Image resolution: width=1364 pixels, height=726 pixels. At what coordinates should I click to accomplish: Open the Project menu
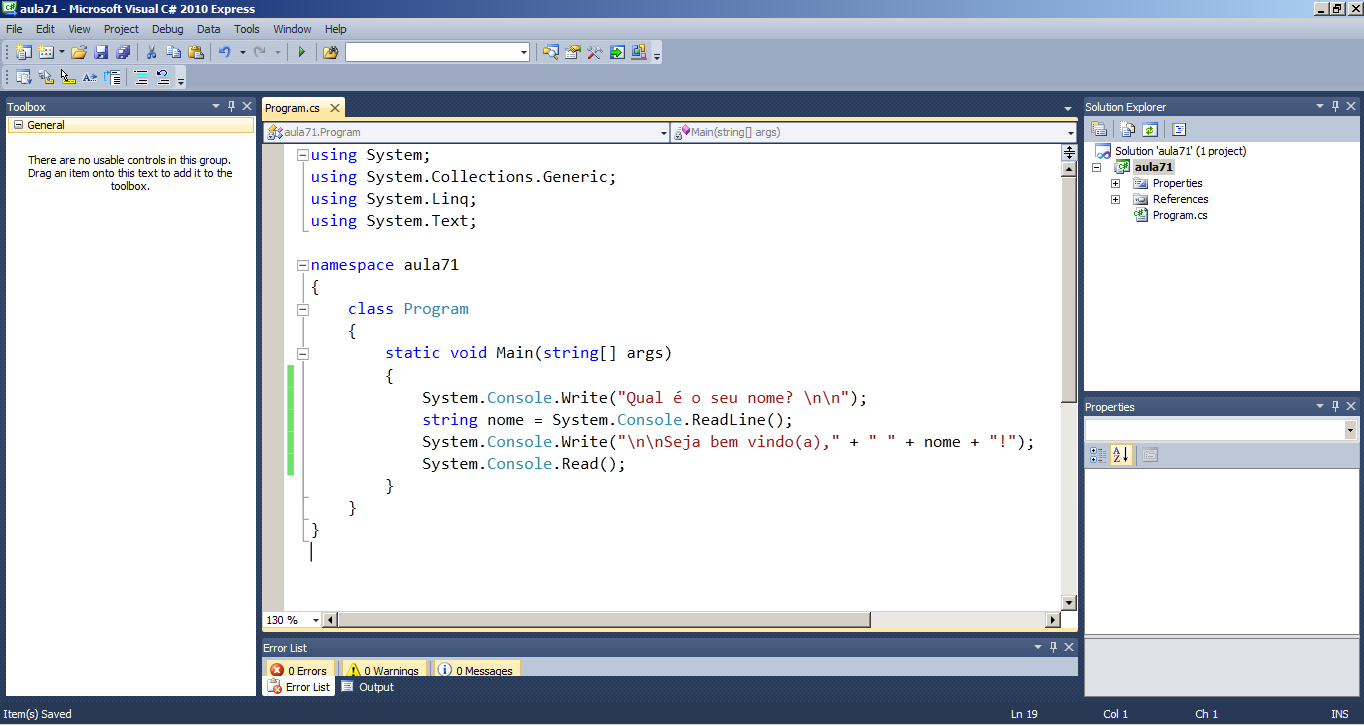(122, 29)
